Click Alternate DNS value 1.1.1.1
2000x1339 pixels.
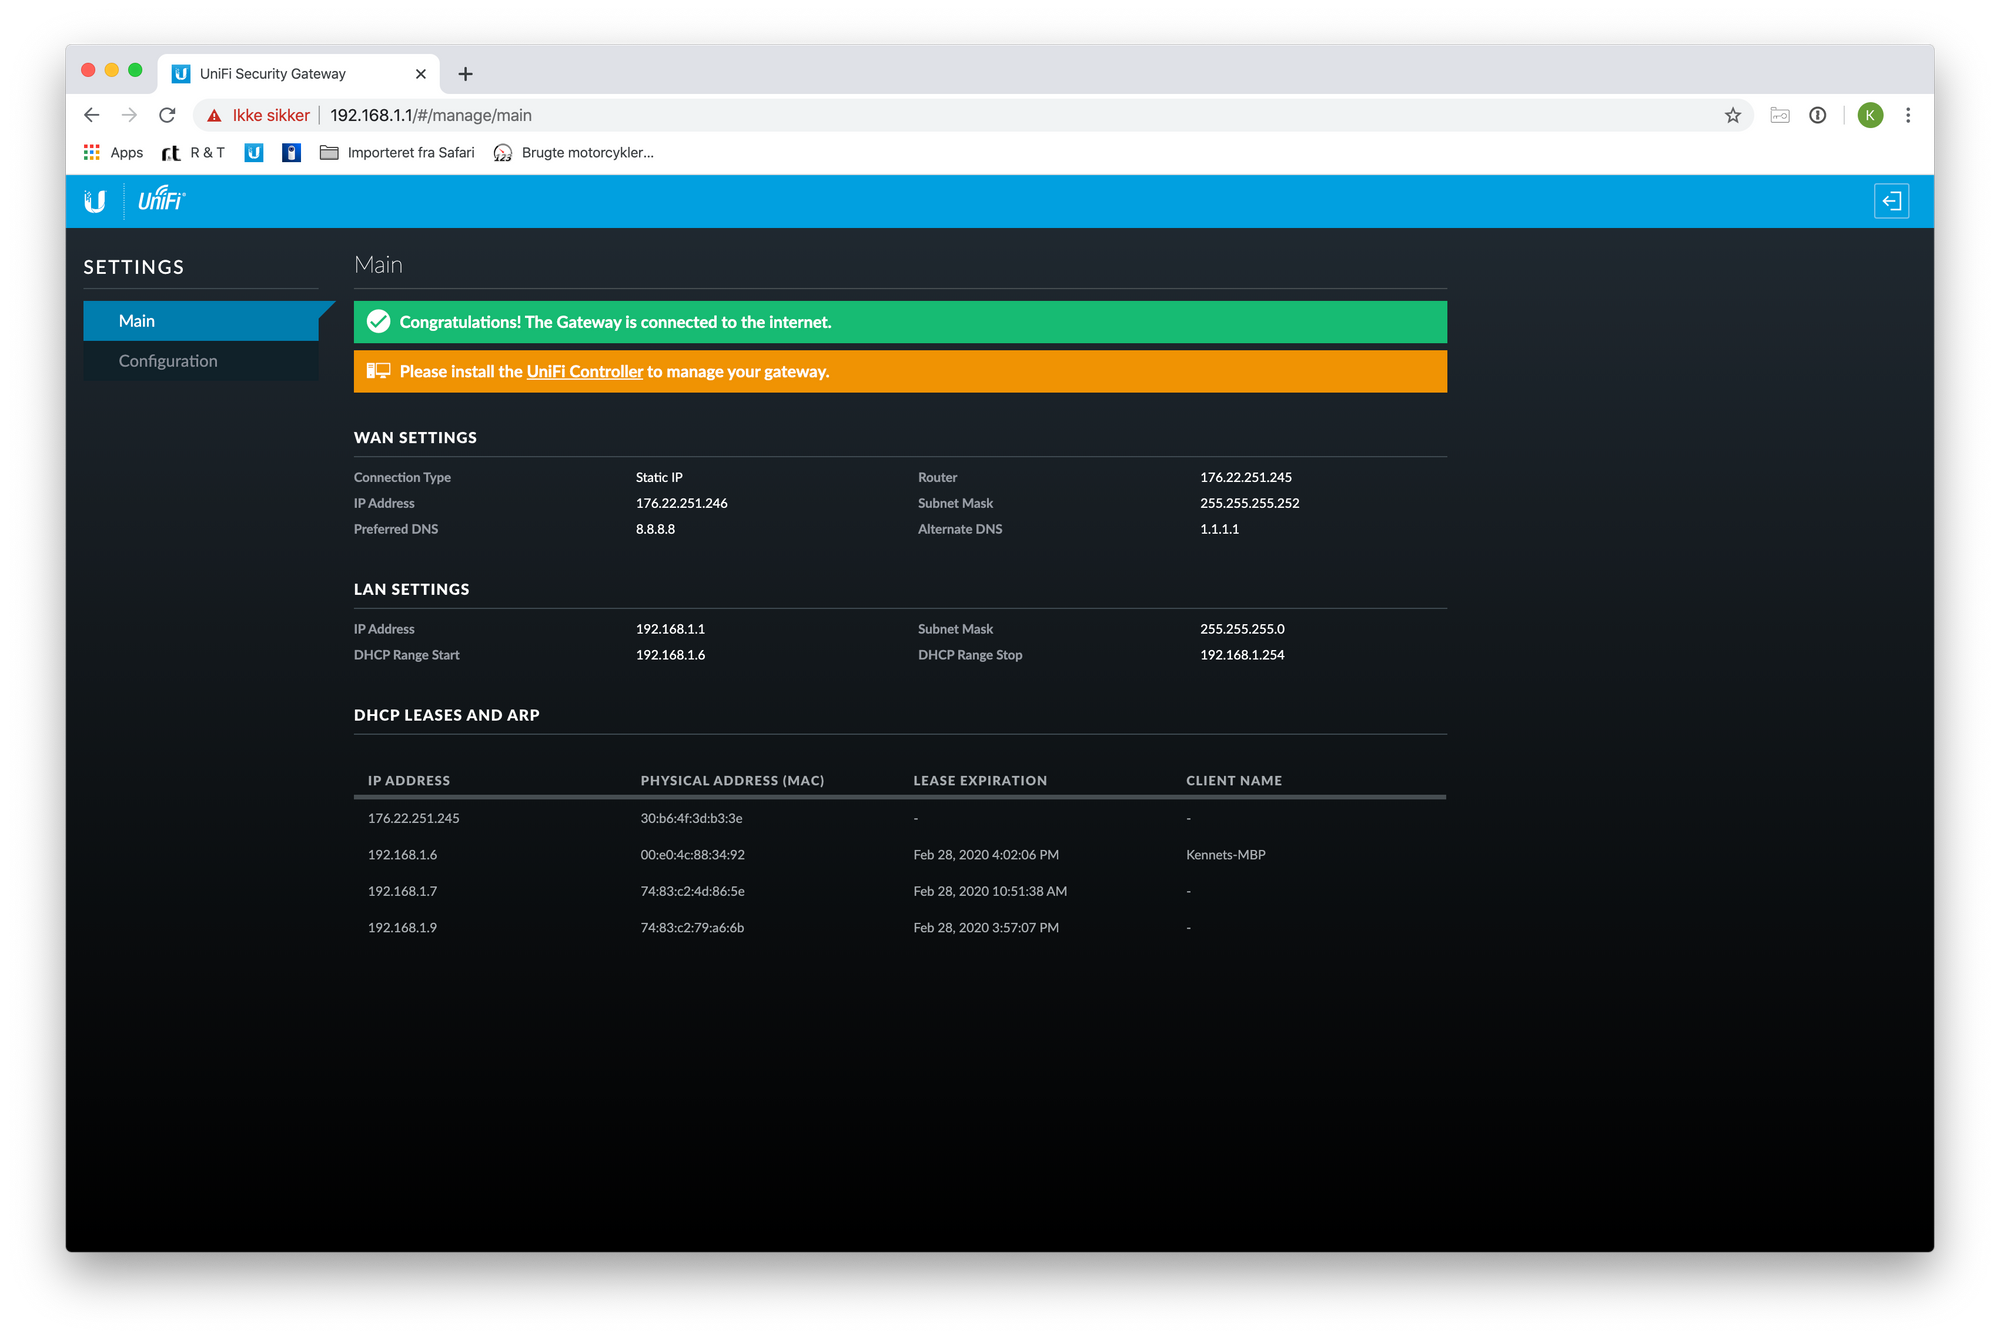tap(1219, 529)
